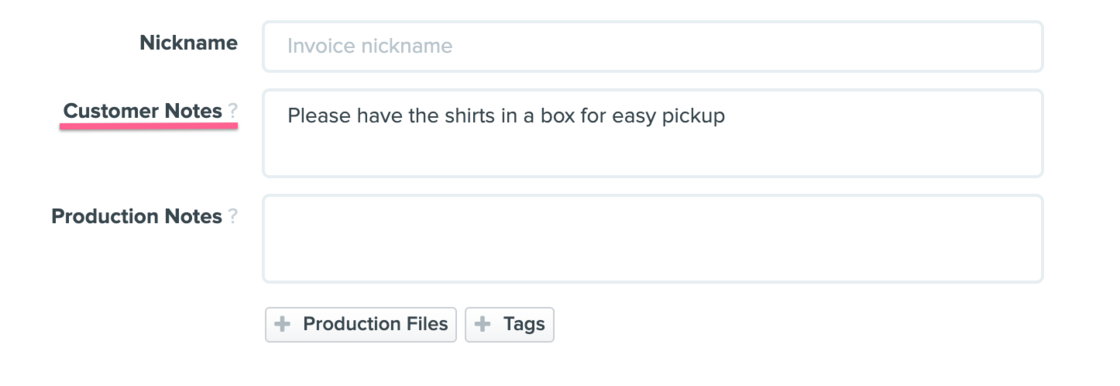The height and width of the screenshot is (386, 1120).
Task: Click the pink underline beneath Customer Notes
Action: pyautogui.click(x=149, y=126)
